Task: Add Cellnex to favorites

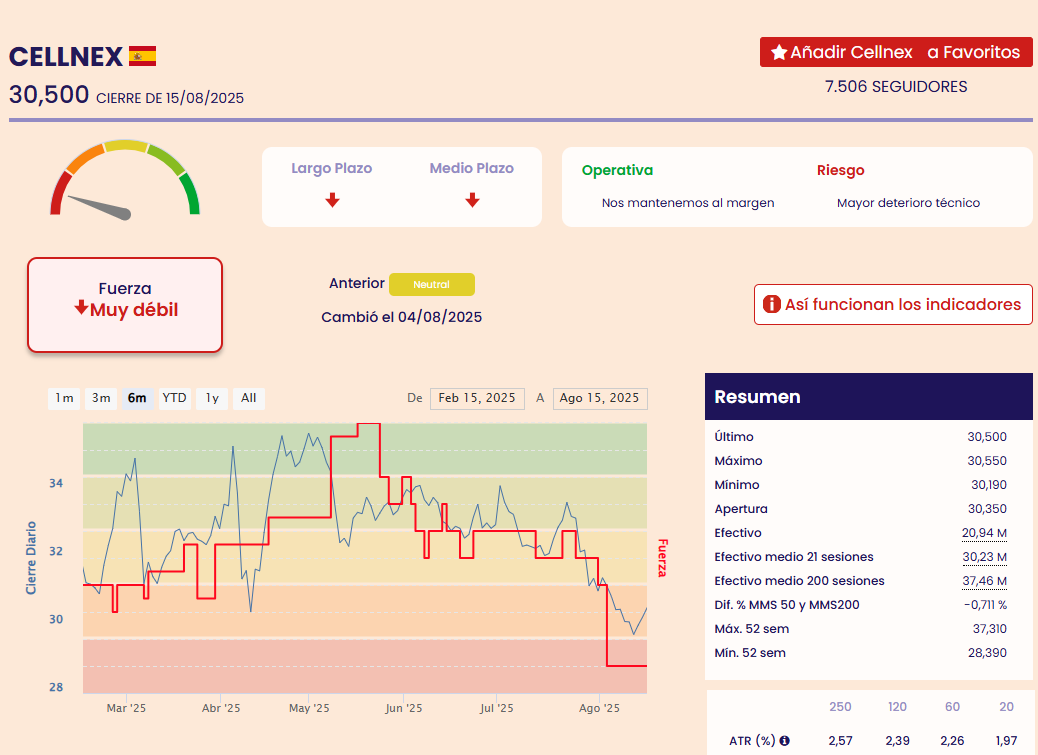Action: pos(896,52)
